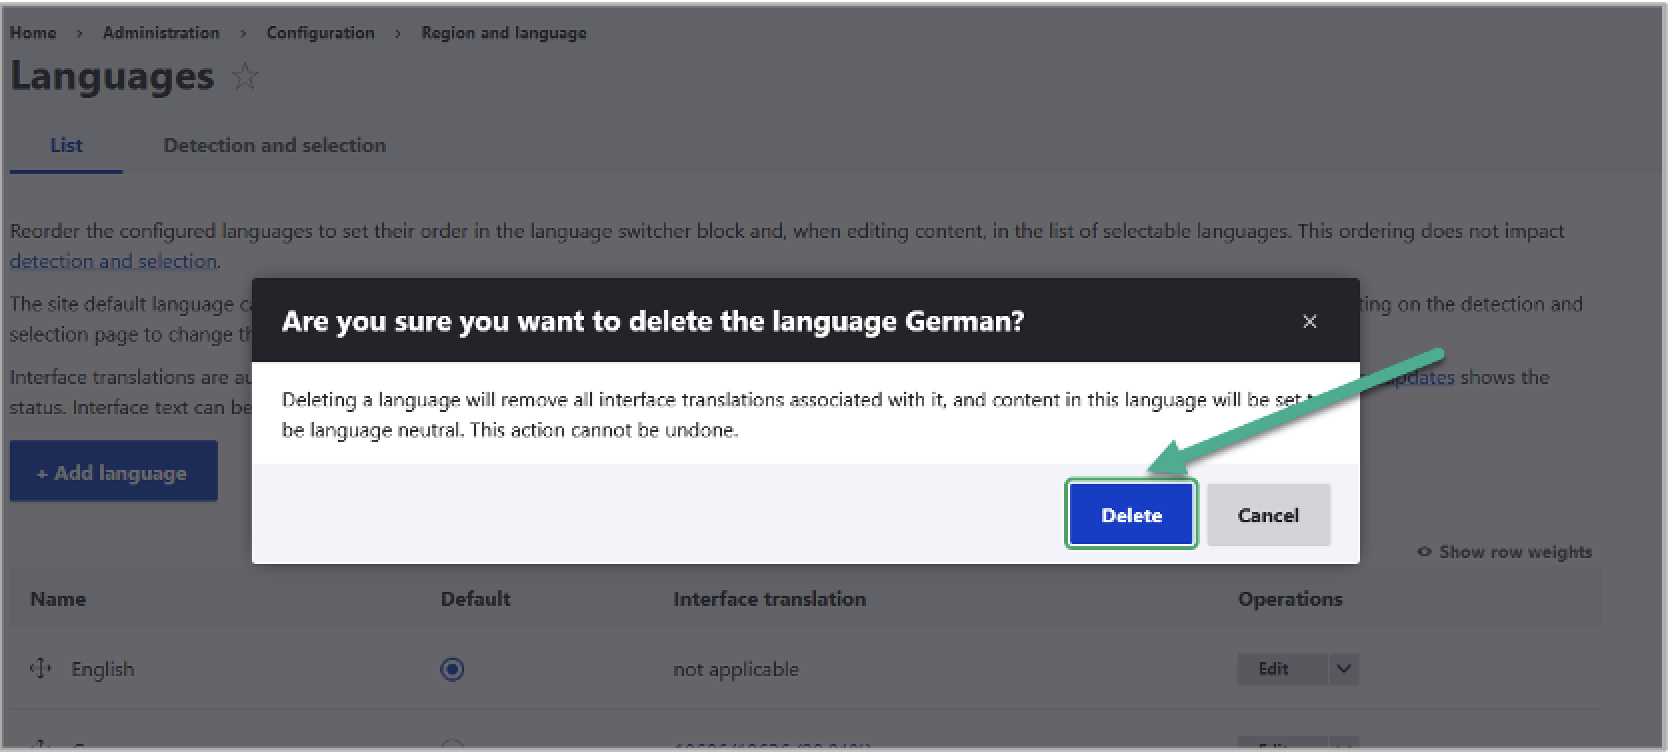Click the Name column header

click(58, 599)
